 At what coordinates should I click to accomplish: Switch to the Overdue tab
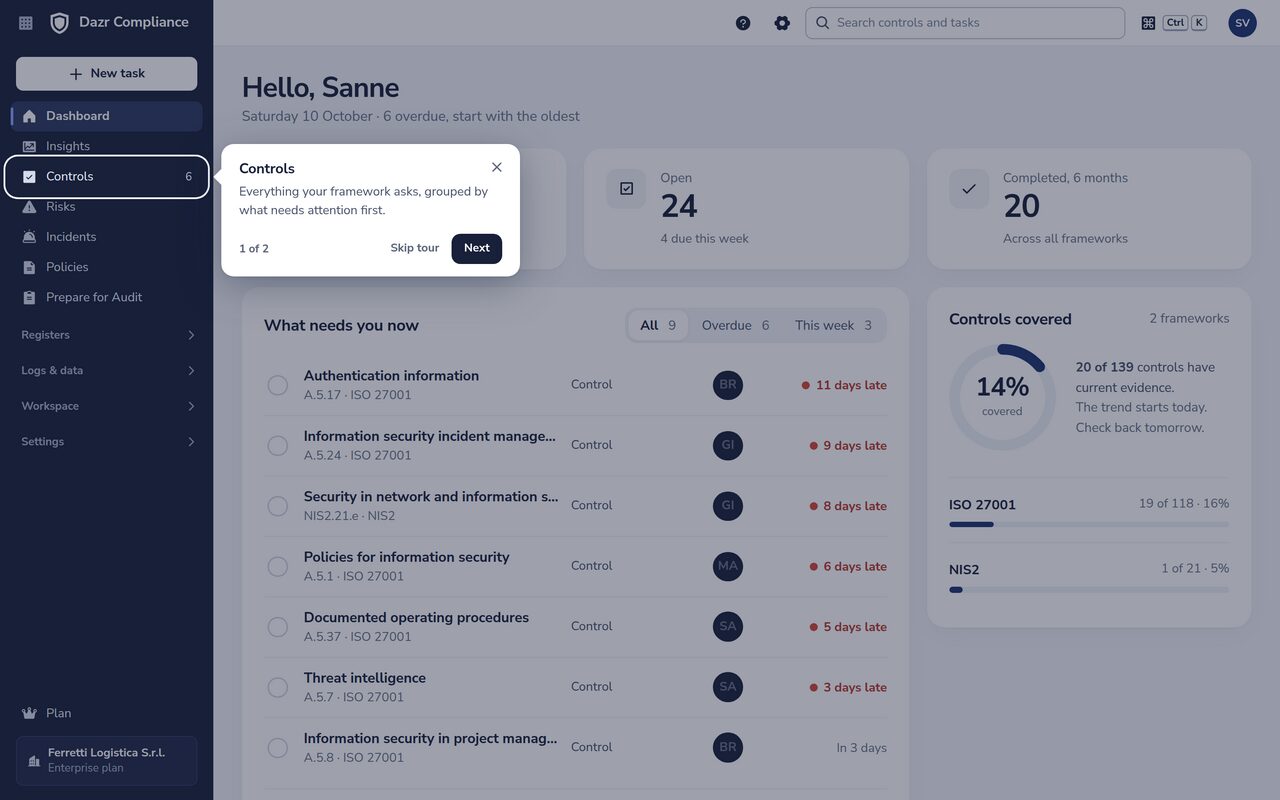click(735, 325)
